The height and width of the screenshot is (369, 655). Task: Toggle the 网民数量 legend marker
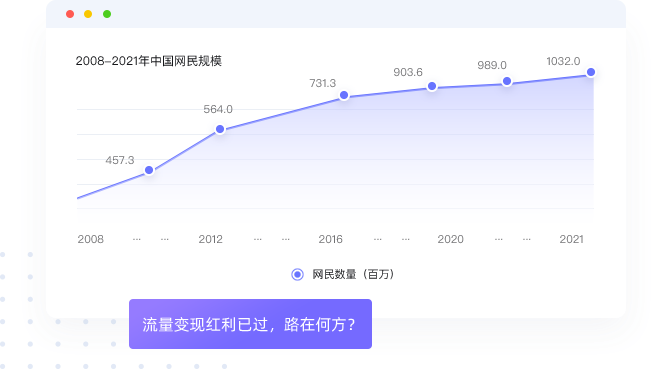(x=297, y=275)
